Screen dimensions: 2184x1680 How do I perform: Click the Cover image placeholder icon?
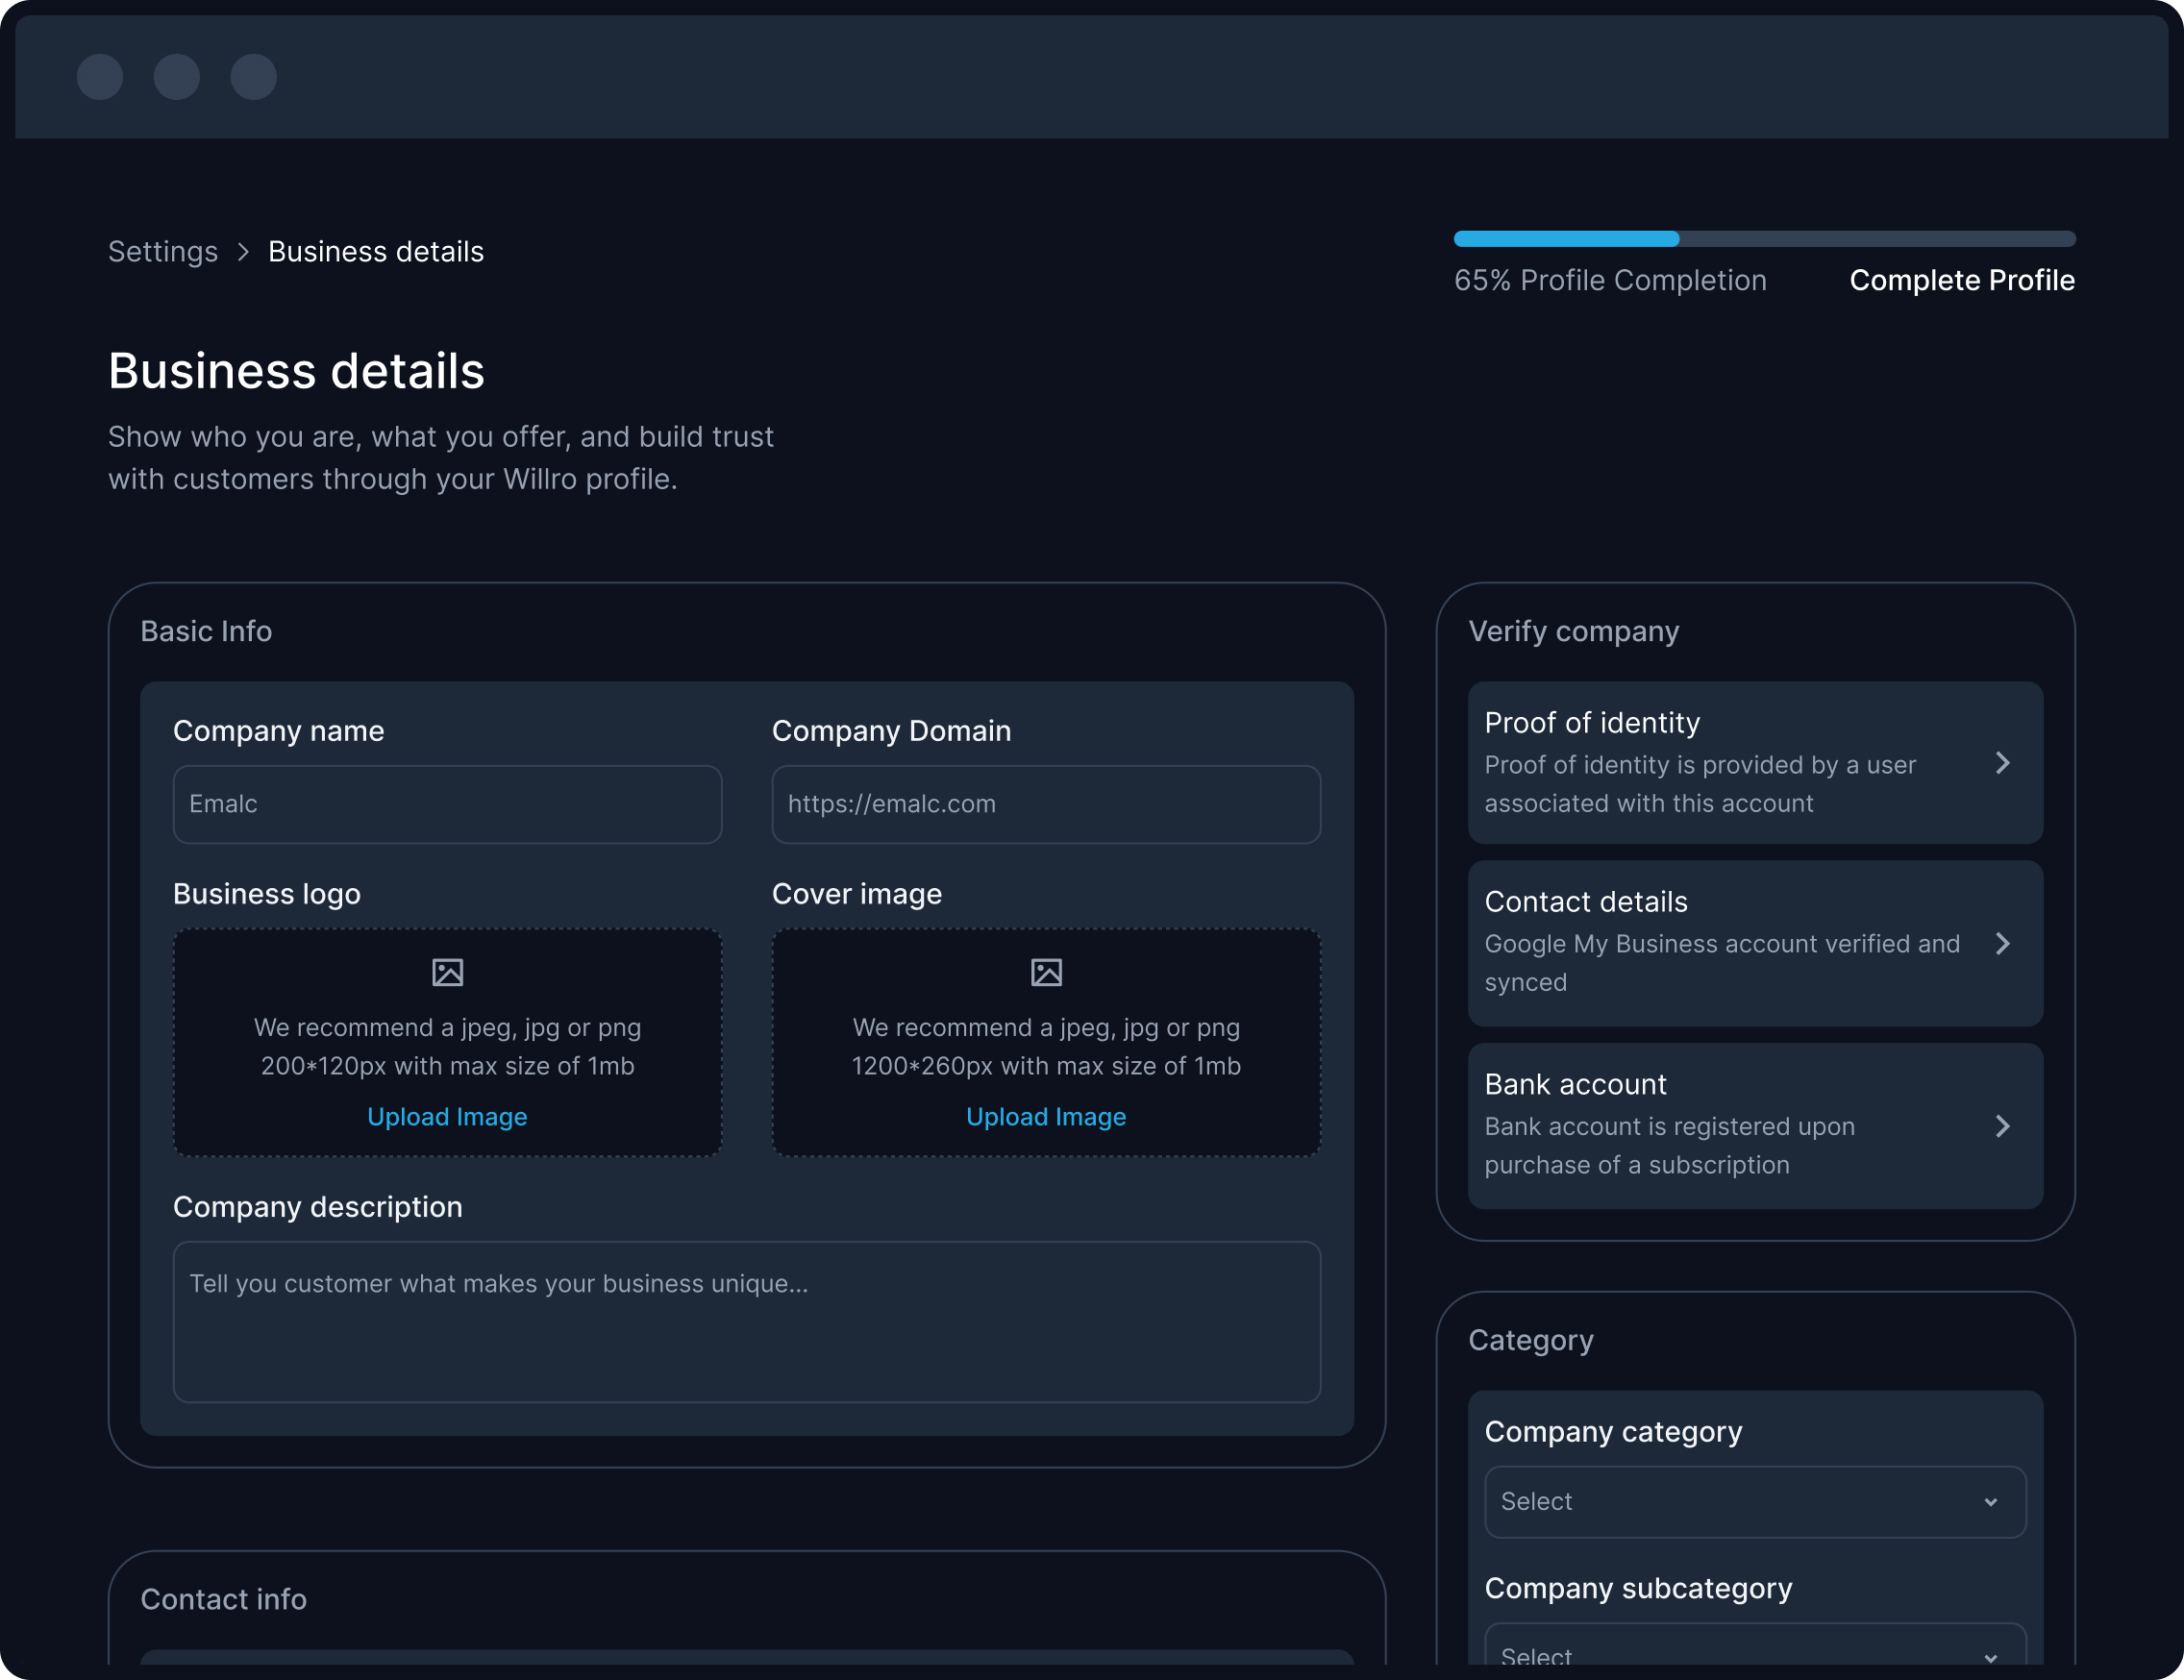point(1046,972)
